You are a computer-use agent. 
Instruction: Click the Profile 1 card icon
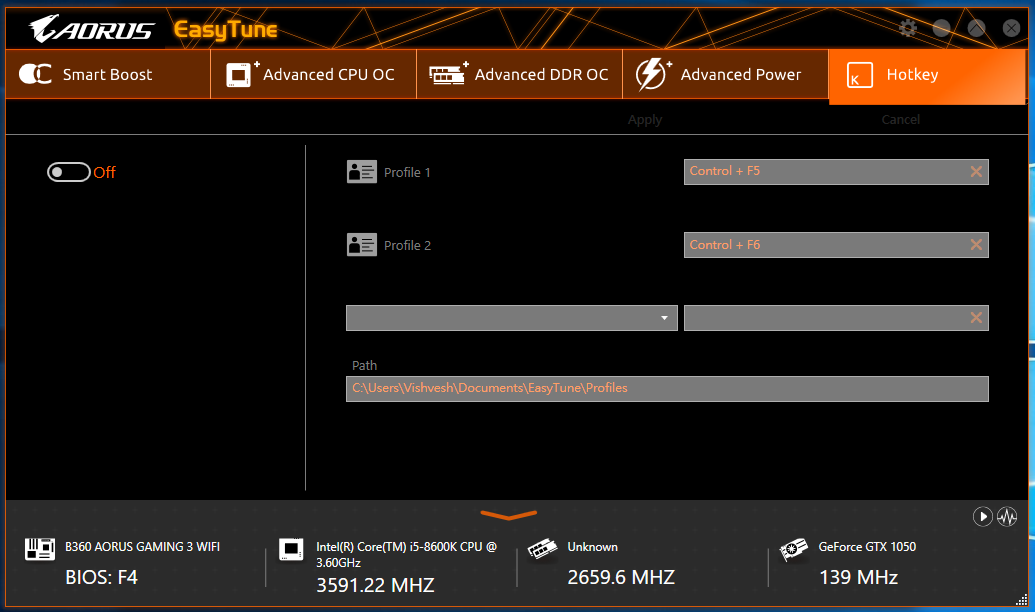(x=362, y=172)
